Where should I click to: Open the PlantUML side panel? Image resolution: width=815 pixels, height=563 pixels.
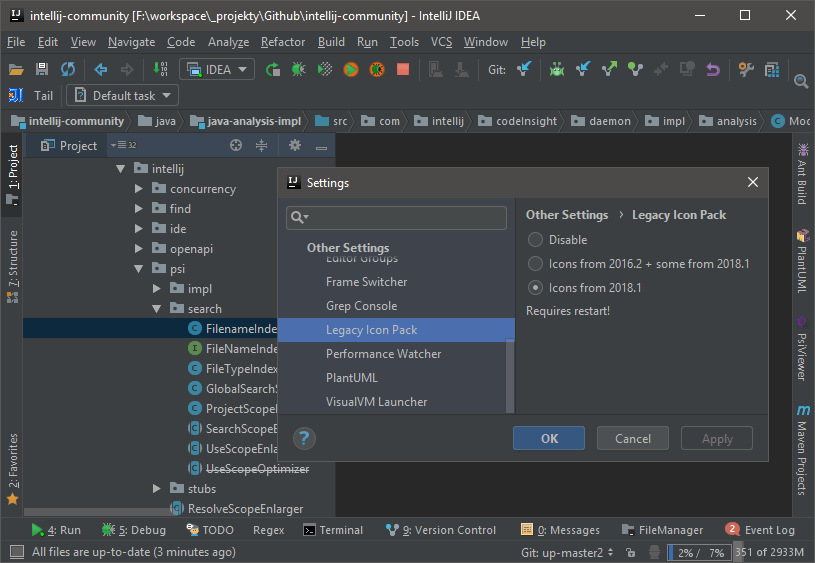pos(803,261)
